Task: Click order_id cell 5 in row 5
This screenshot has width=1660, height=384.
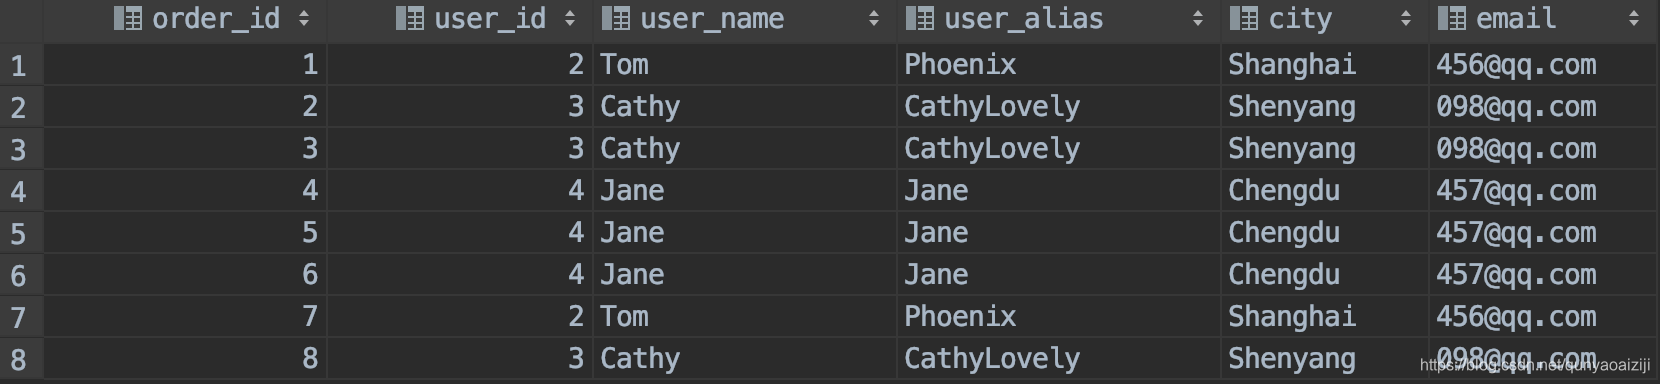Action: [x=185, y=233]
